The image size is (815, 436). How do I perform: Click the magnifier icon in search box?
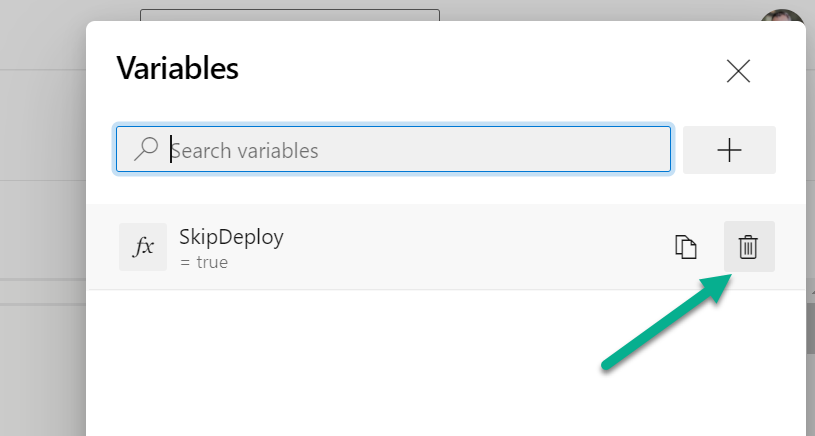[146, 150]
